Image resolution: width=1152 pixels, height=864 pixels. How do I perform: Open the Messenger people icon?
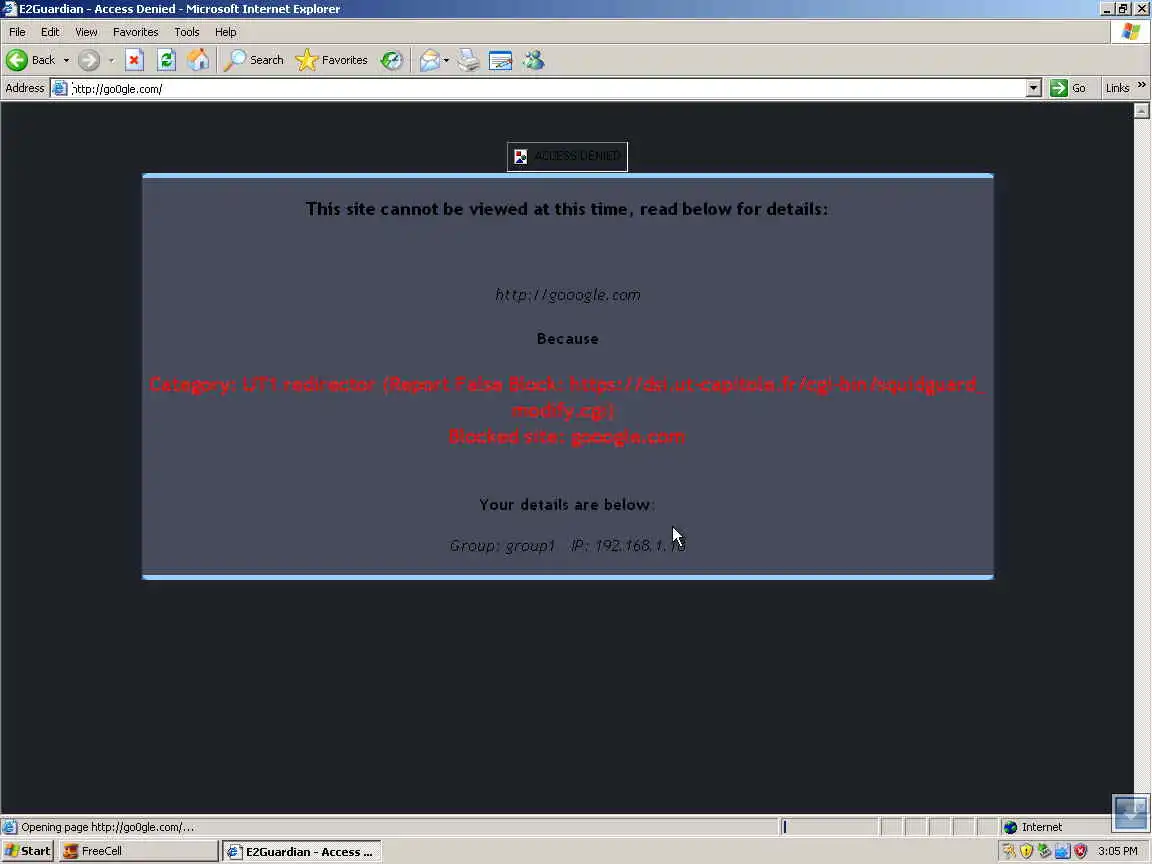(x=534, y=60)
